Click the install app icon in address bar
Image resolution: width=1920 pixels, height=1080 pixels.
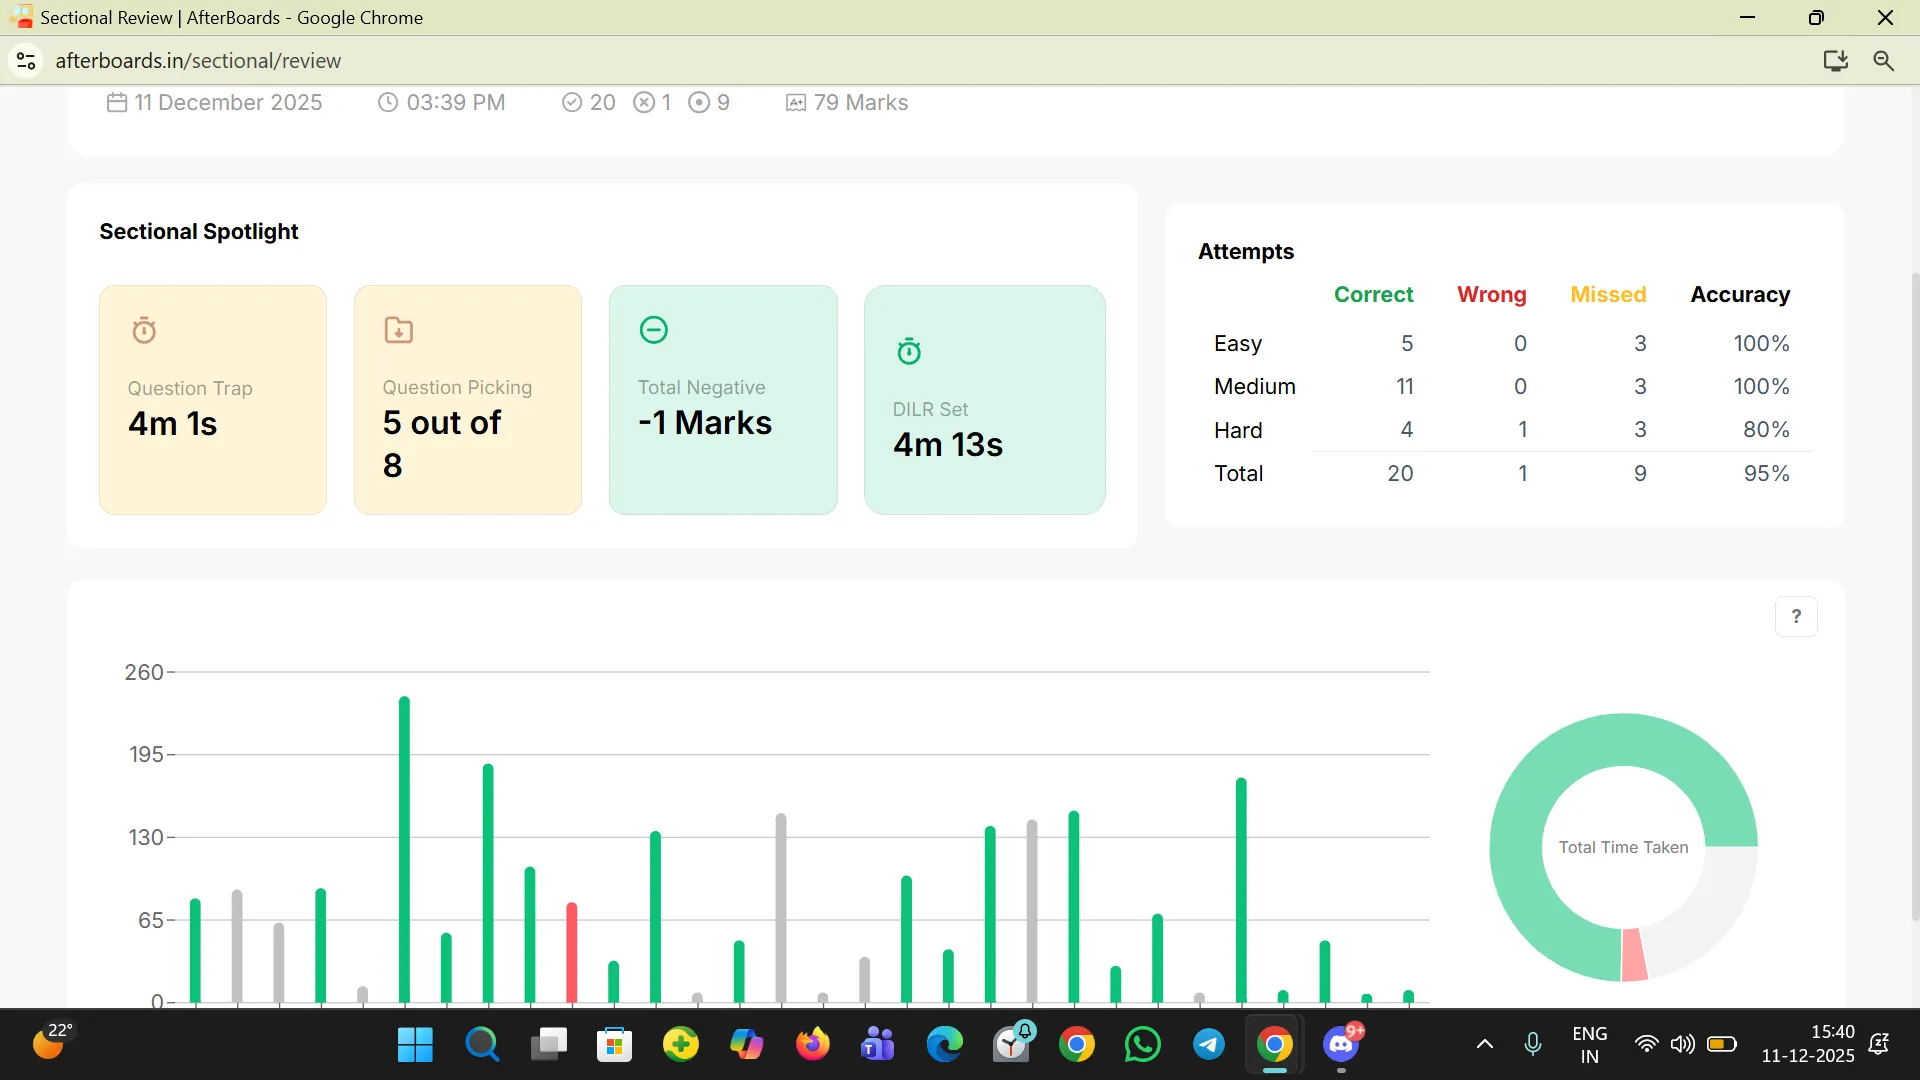click(1835, 61)
